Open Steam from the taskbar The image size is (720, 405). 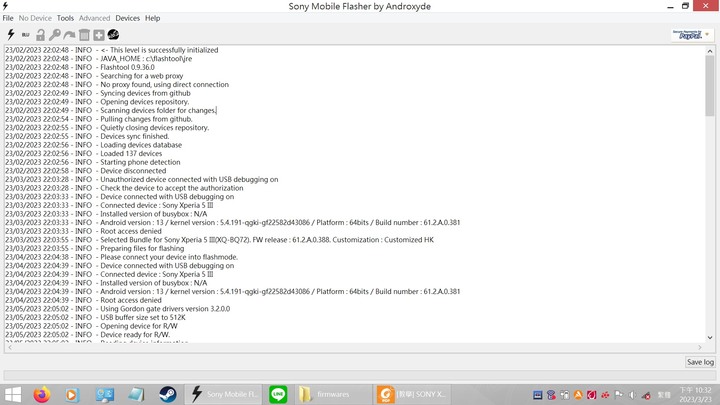click(x=168, y=394)
